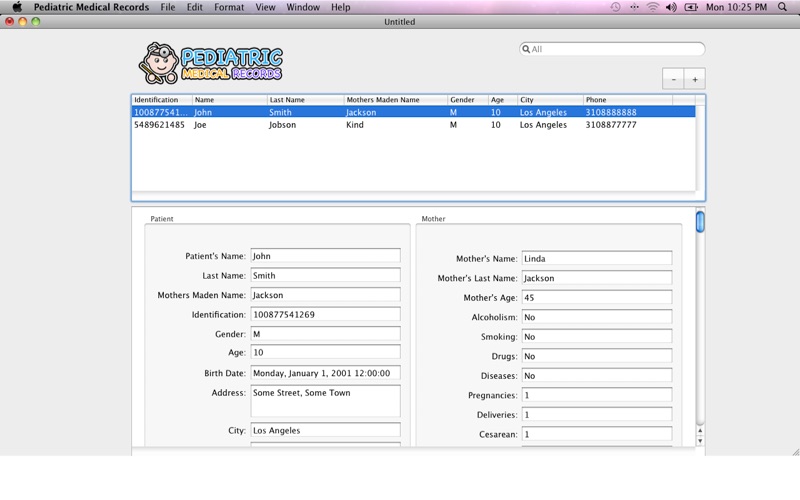Add a new record with plus button
800x500 pixels.
pos(695,79)
